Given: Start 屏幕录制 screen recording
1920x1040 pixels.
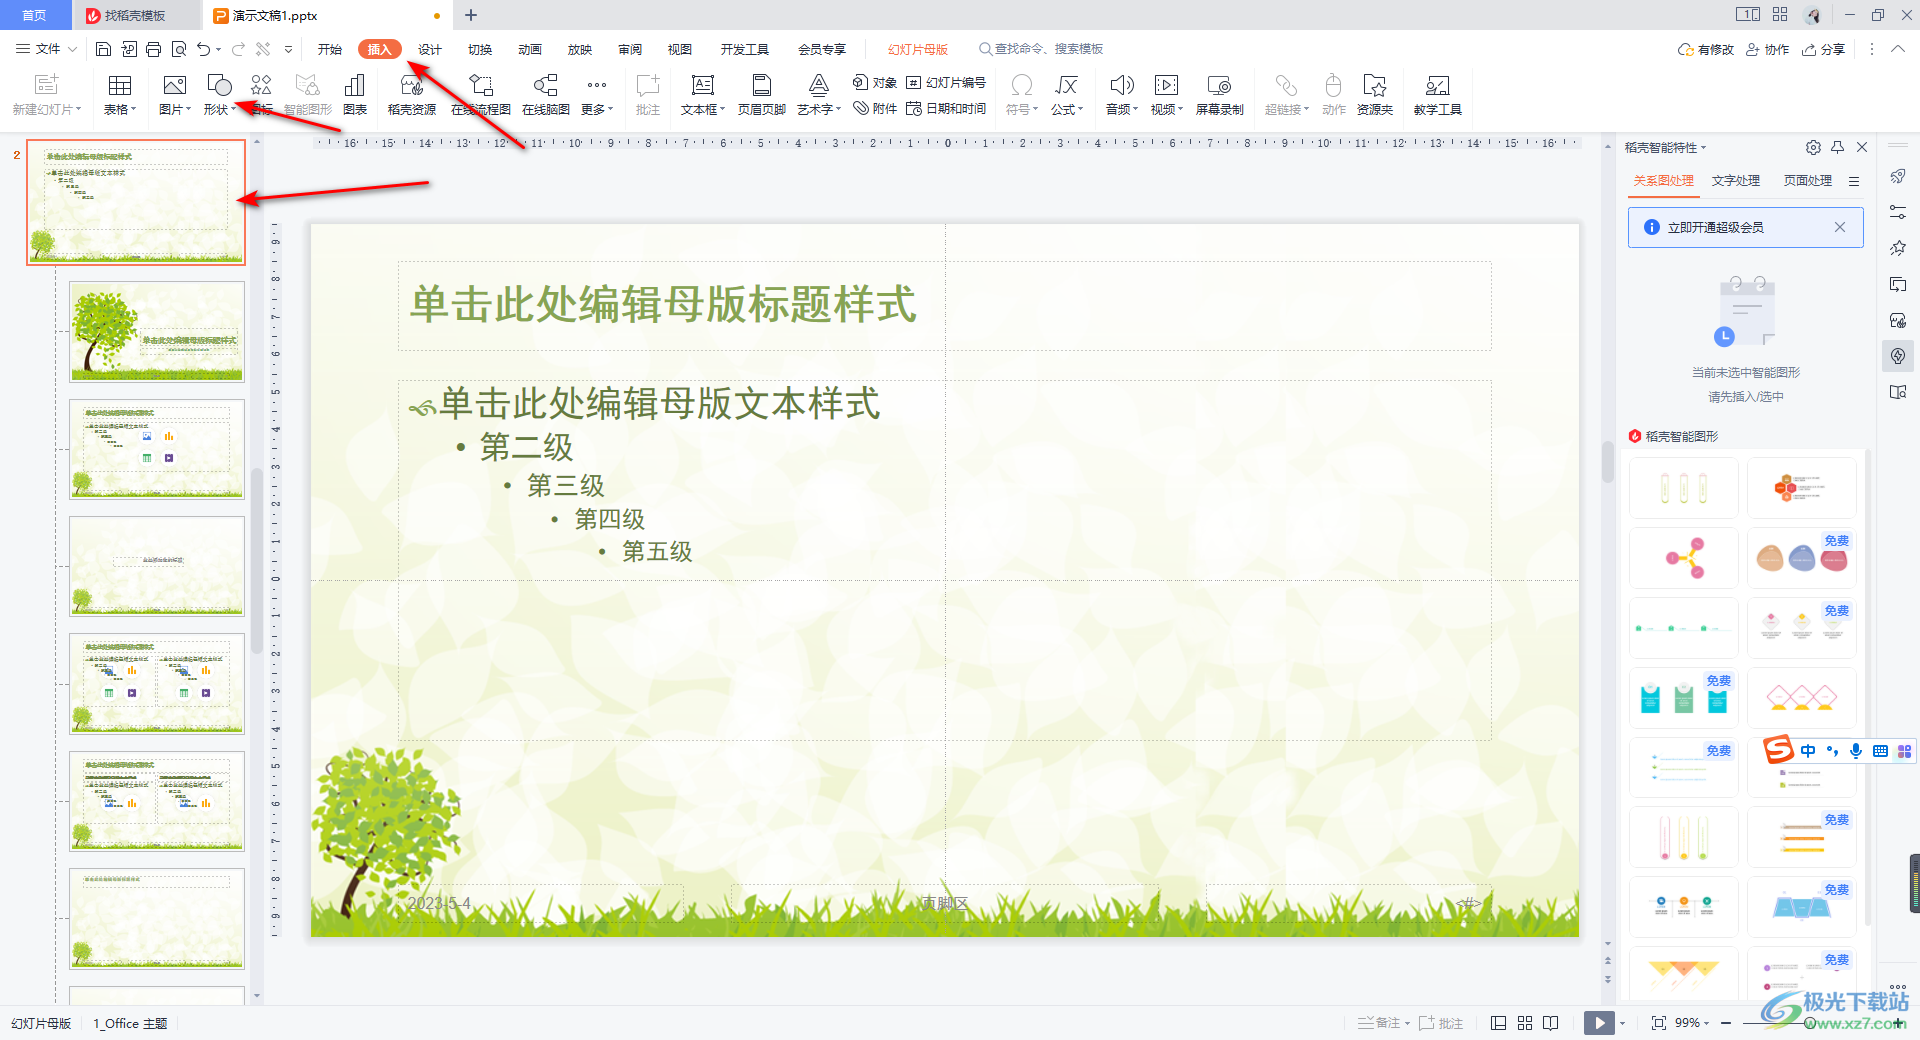Looking at the screenshot, I should tap(1220, 95).
